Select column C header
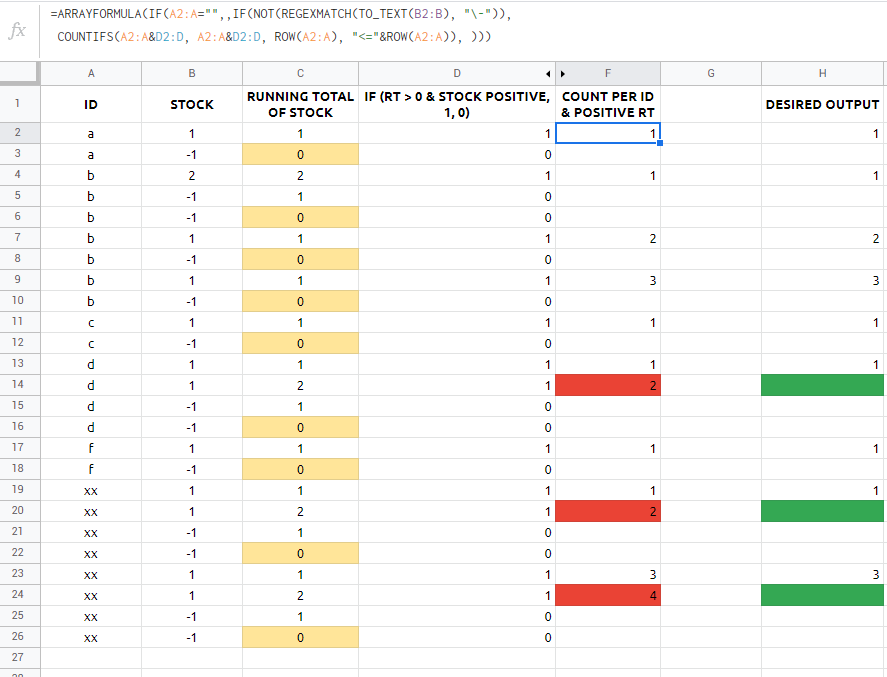Viewport: 887px width, 677px height. 300,74
